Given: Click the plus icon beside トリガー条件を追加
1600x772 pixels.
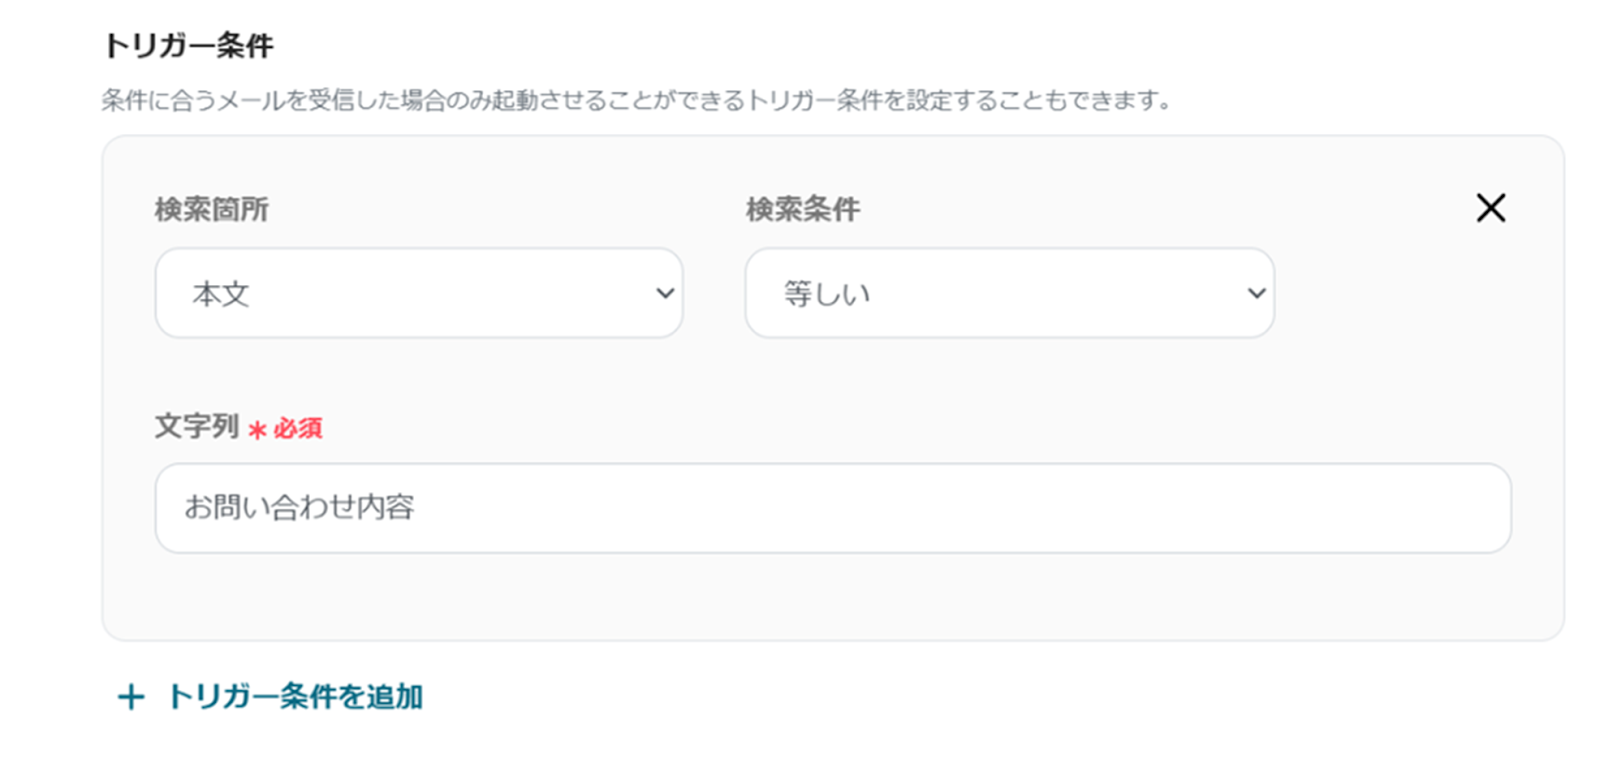Looking at the screenshot, I should click(x=131, y=697).
